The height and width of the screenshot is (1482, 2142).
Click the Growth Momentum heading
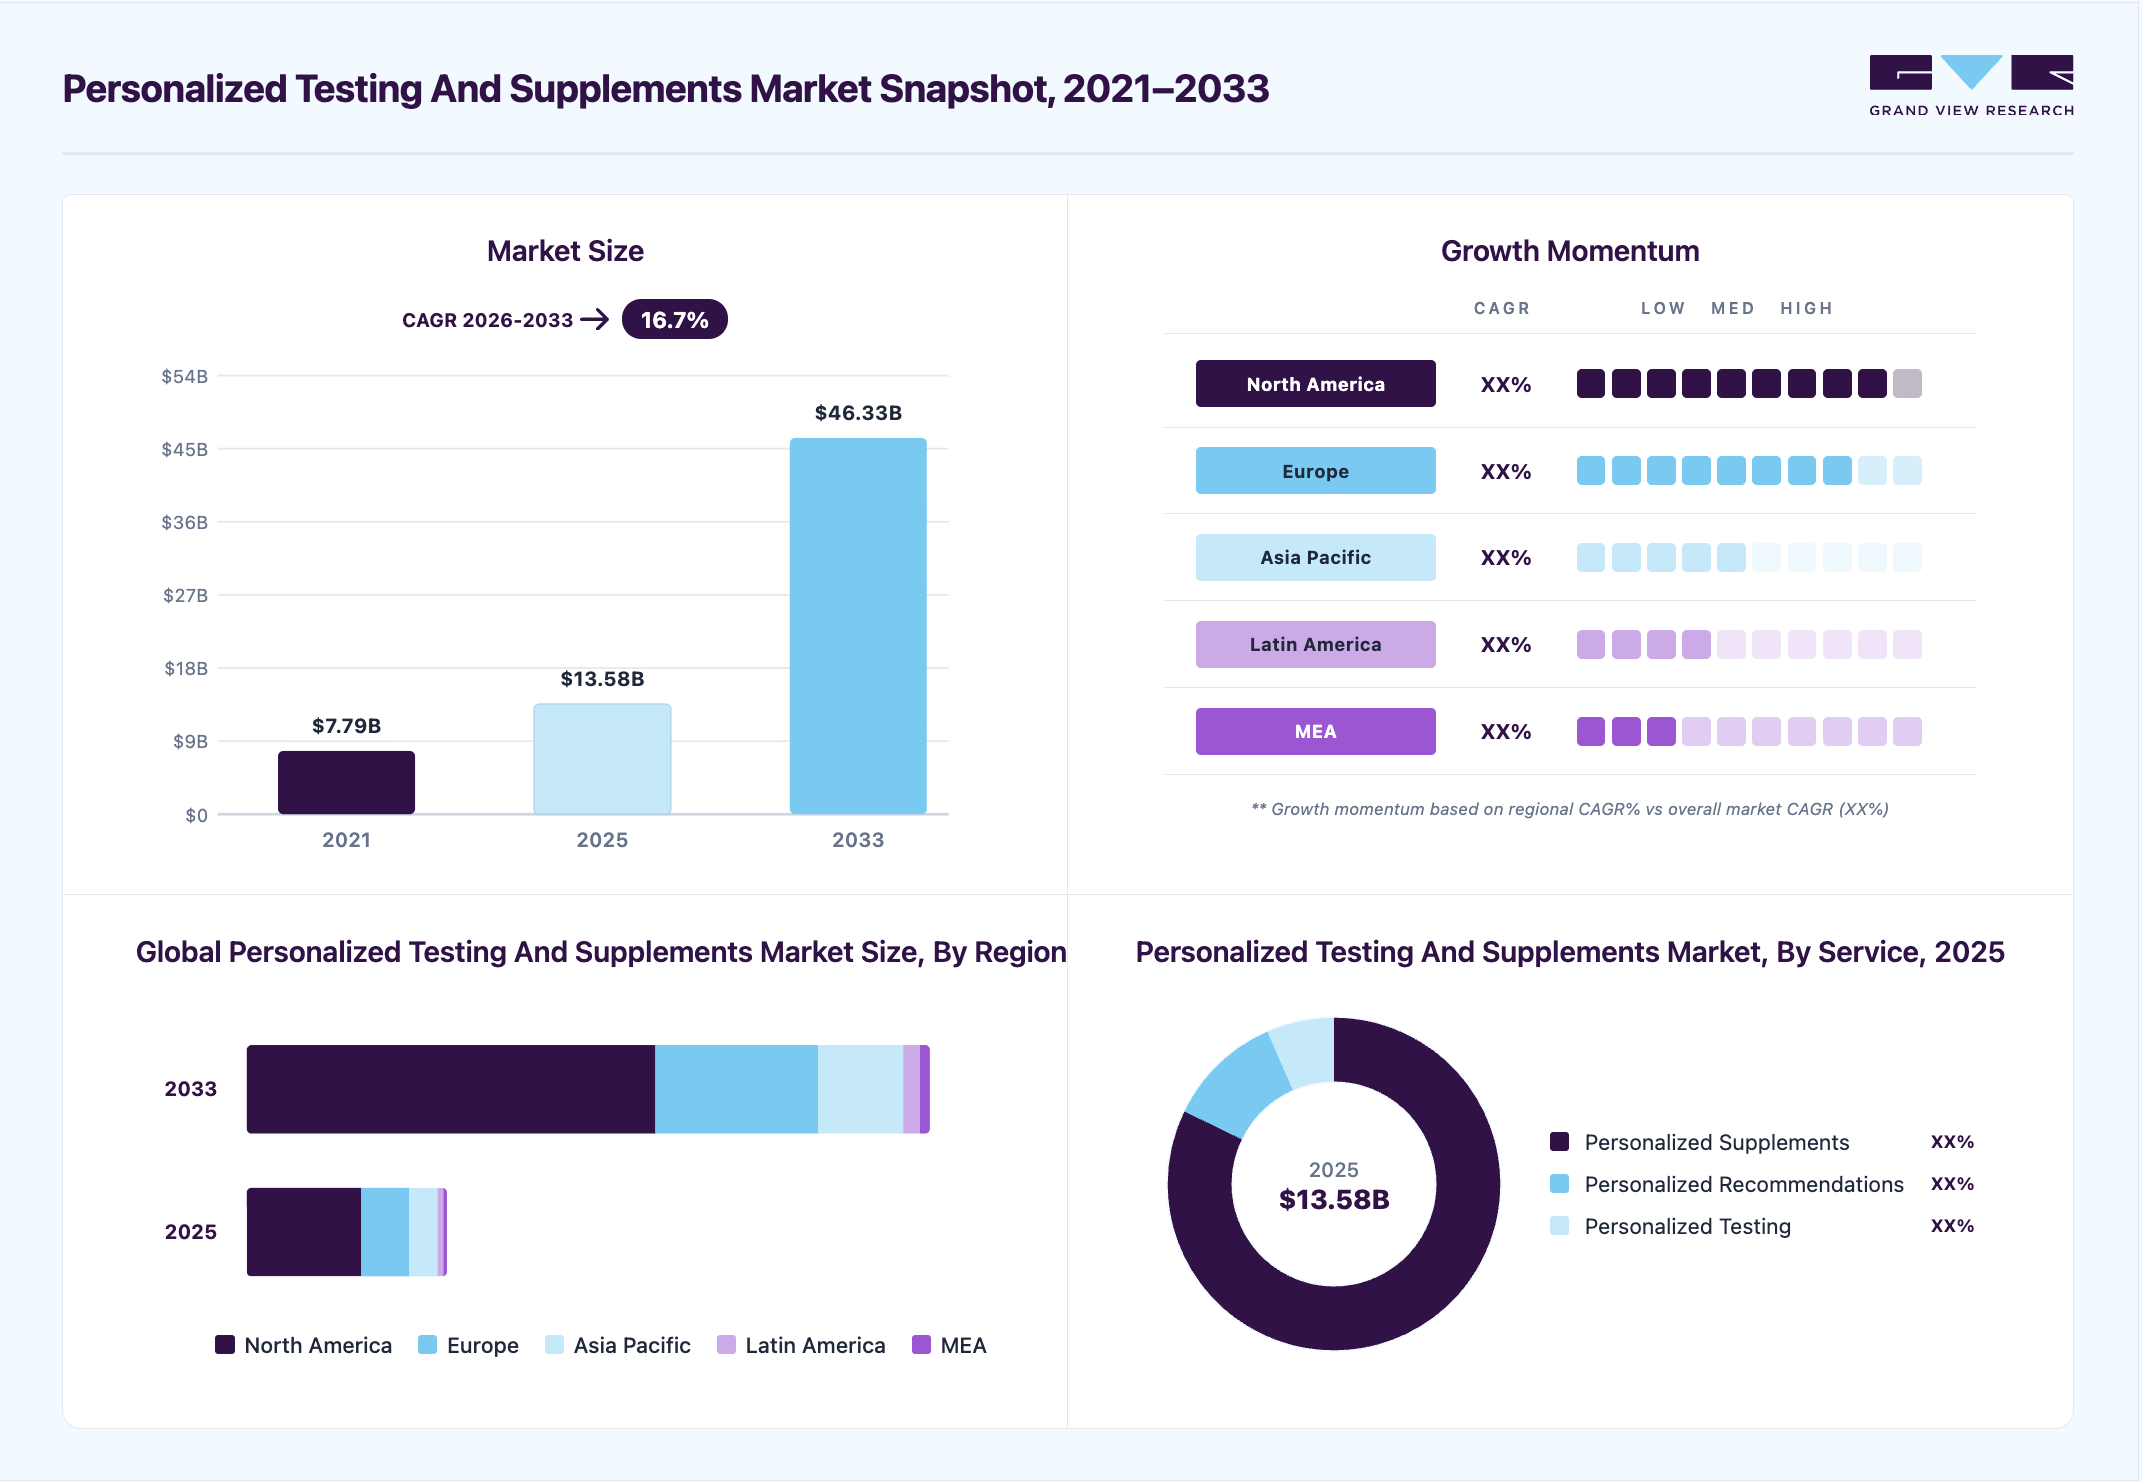[1570, 251]
